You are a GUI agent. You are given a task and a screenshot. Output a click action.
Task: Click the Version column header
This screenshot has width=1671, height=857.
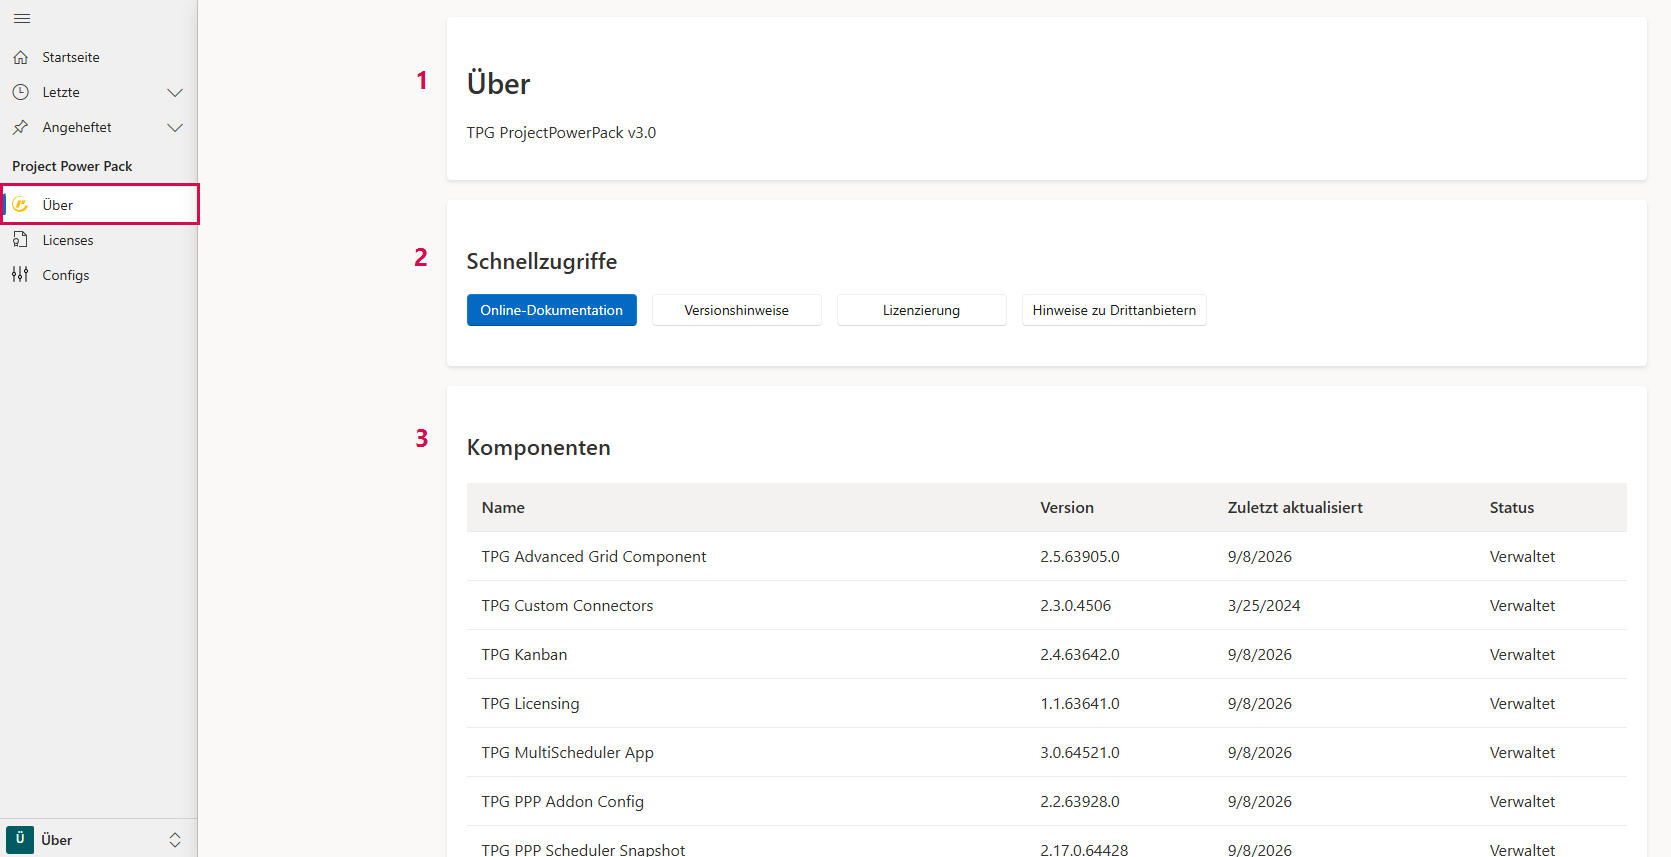tap(1067, 508)
